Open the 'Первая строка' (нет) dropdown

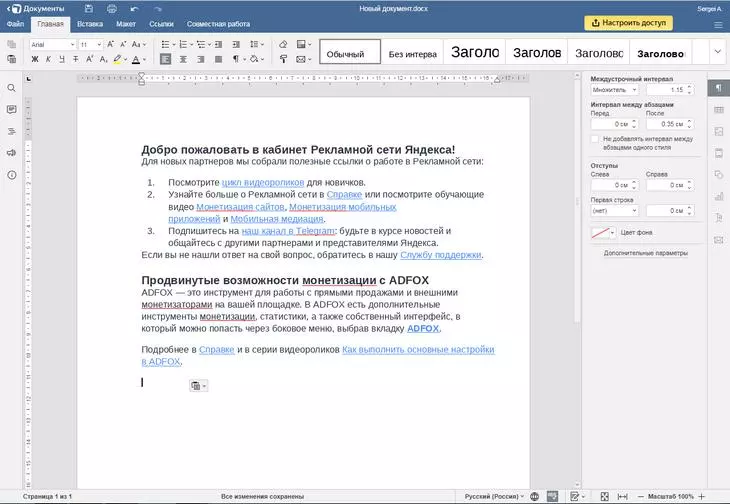(x=615, y=210)
